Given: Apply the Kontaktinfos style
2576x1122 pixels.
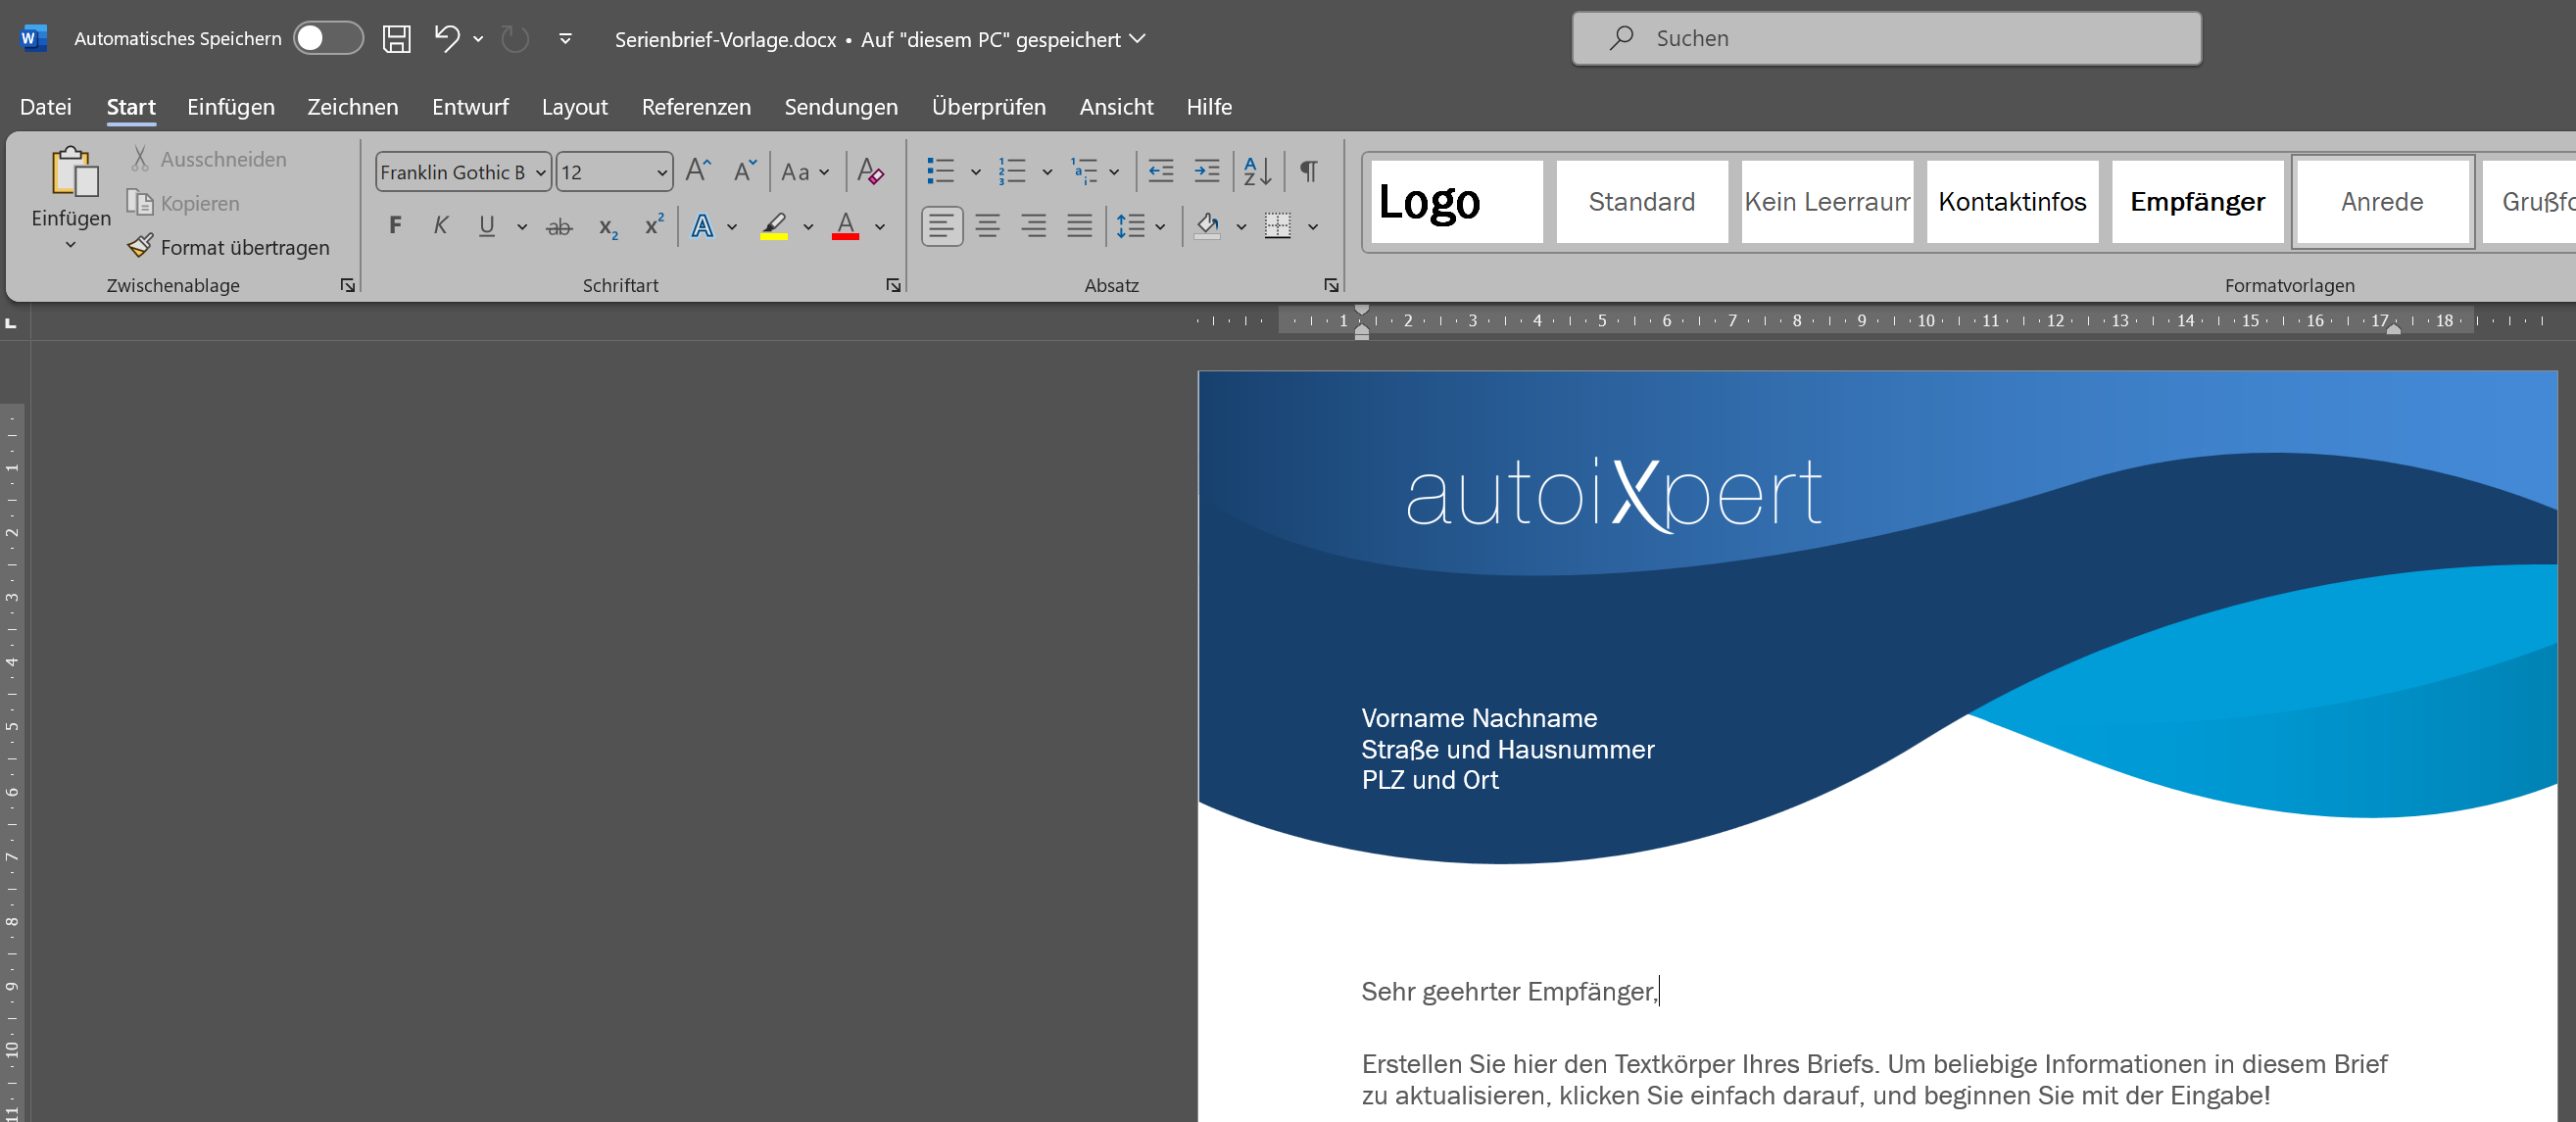Looking at the screenshot, I should tap(2012, 202).
